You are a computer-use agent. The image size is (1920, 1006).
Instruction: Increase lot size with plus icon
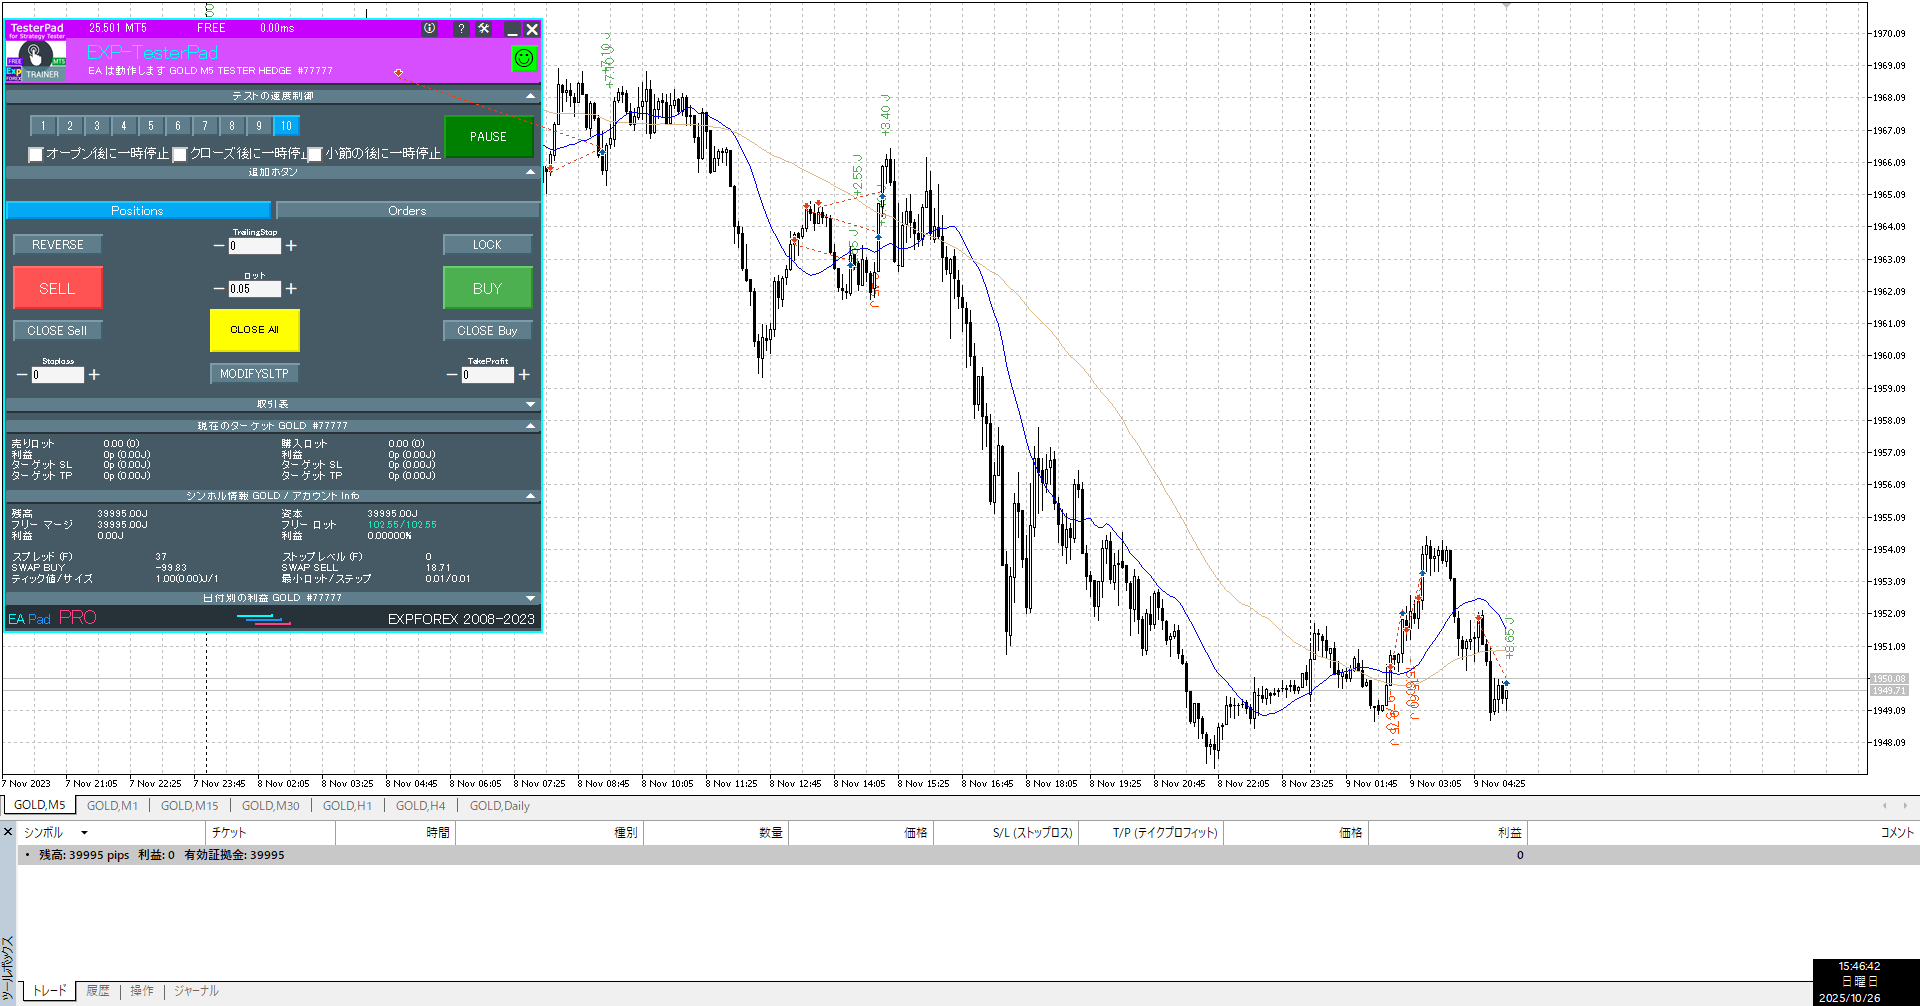[x=291, y=289]
